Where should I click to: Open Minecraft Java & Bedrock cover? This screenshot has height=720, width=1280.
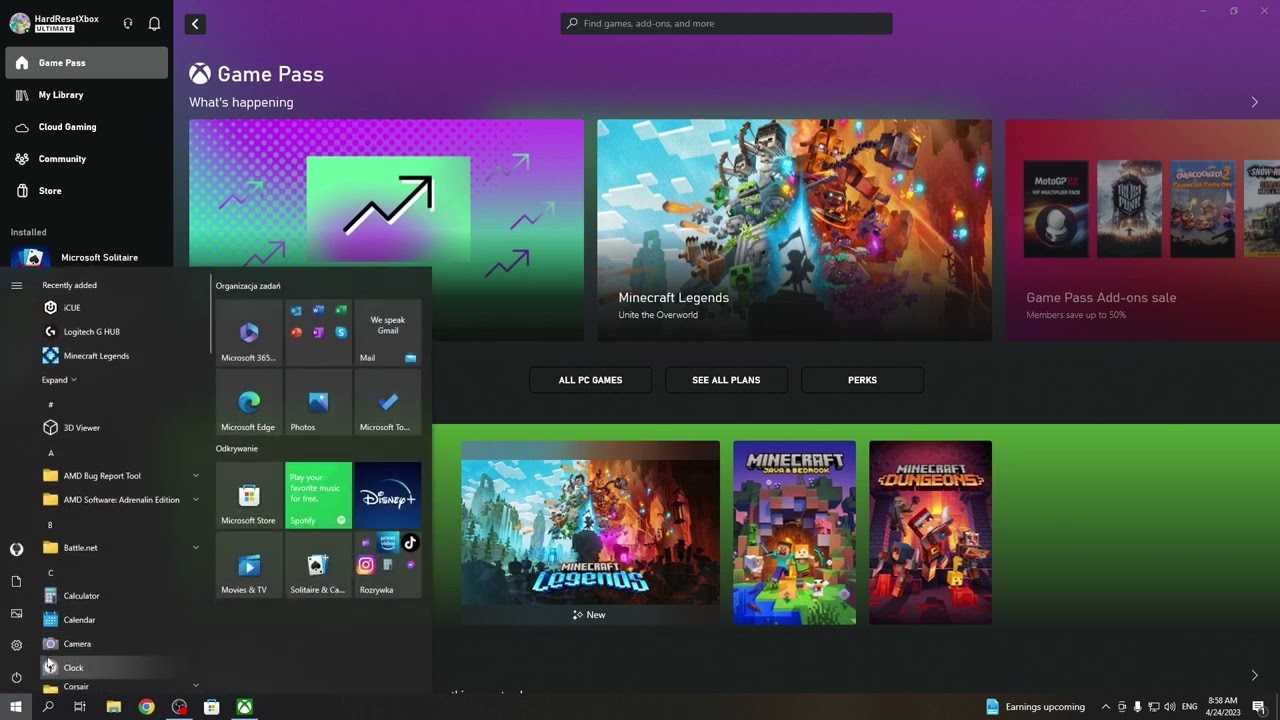click(794, 532)
